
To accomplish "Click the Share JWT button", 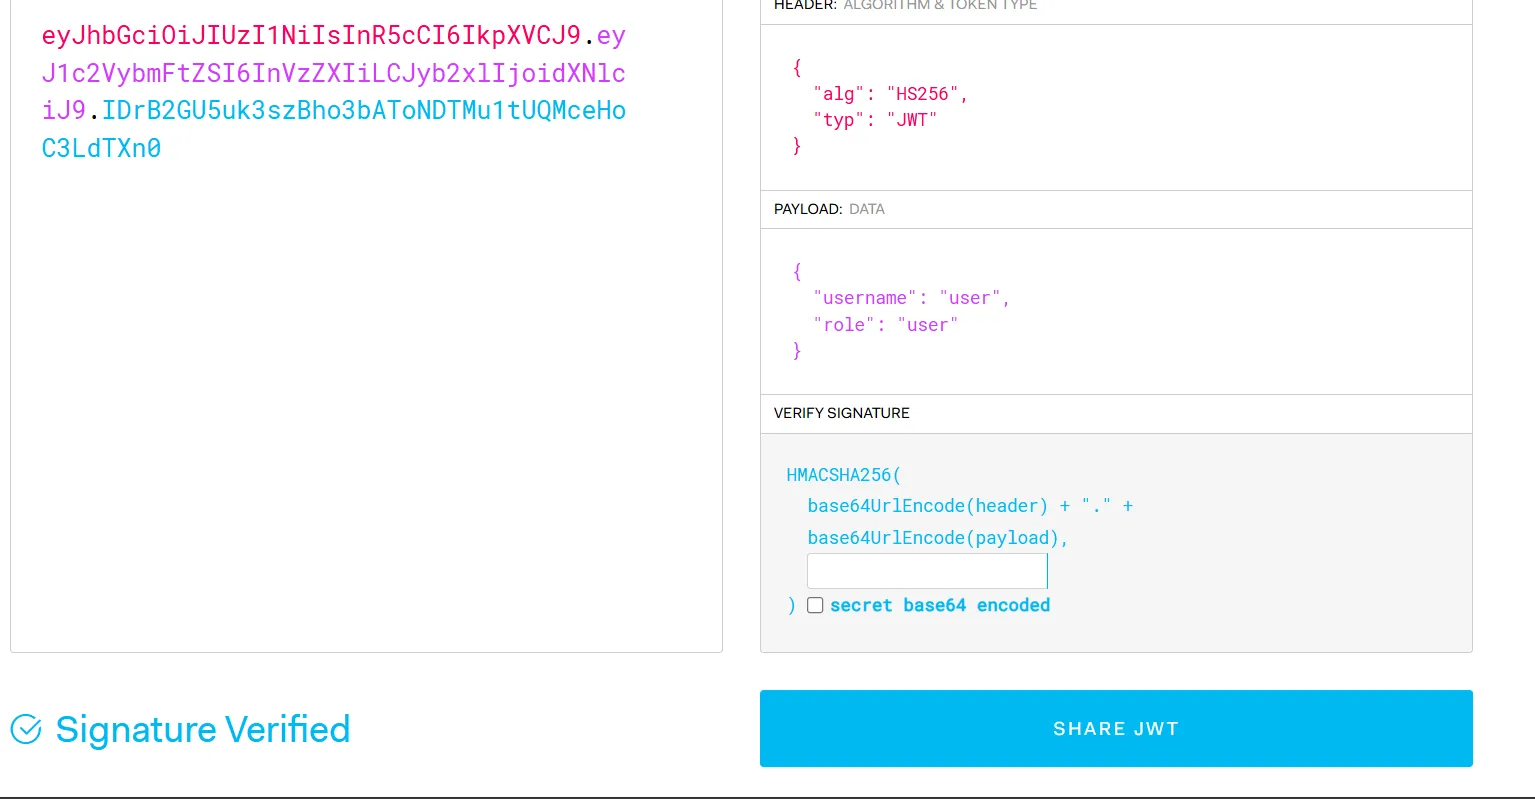I will pos(1116,728).
